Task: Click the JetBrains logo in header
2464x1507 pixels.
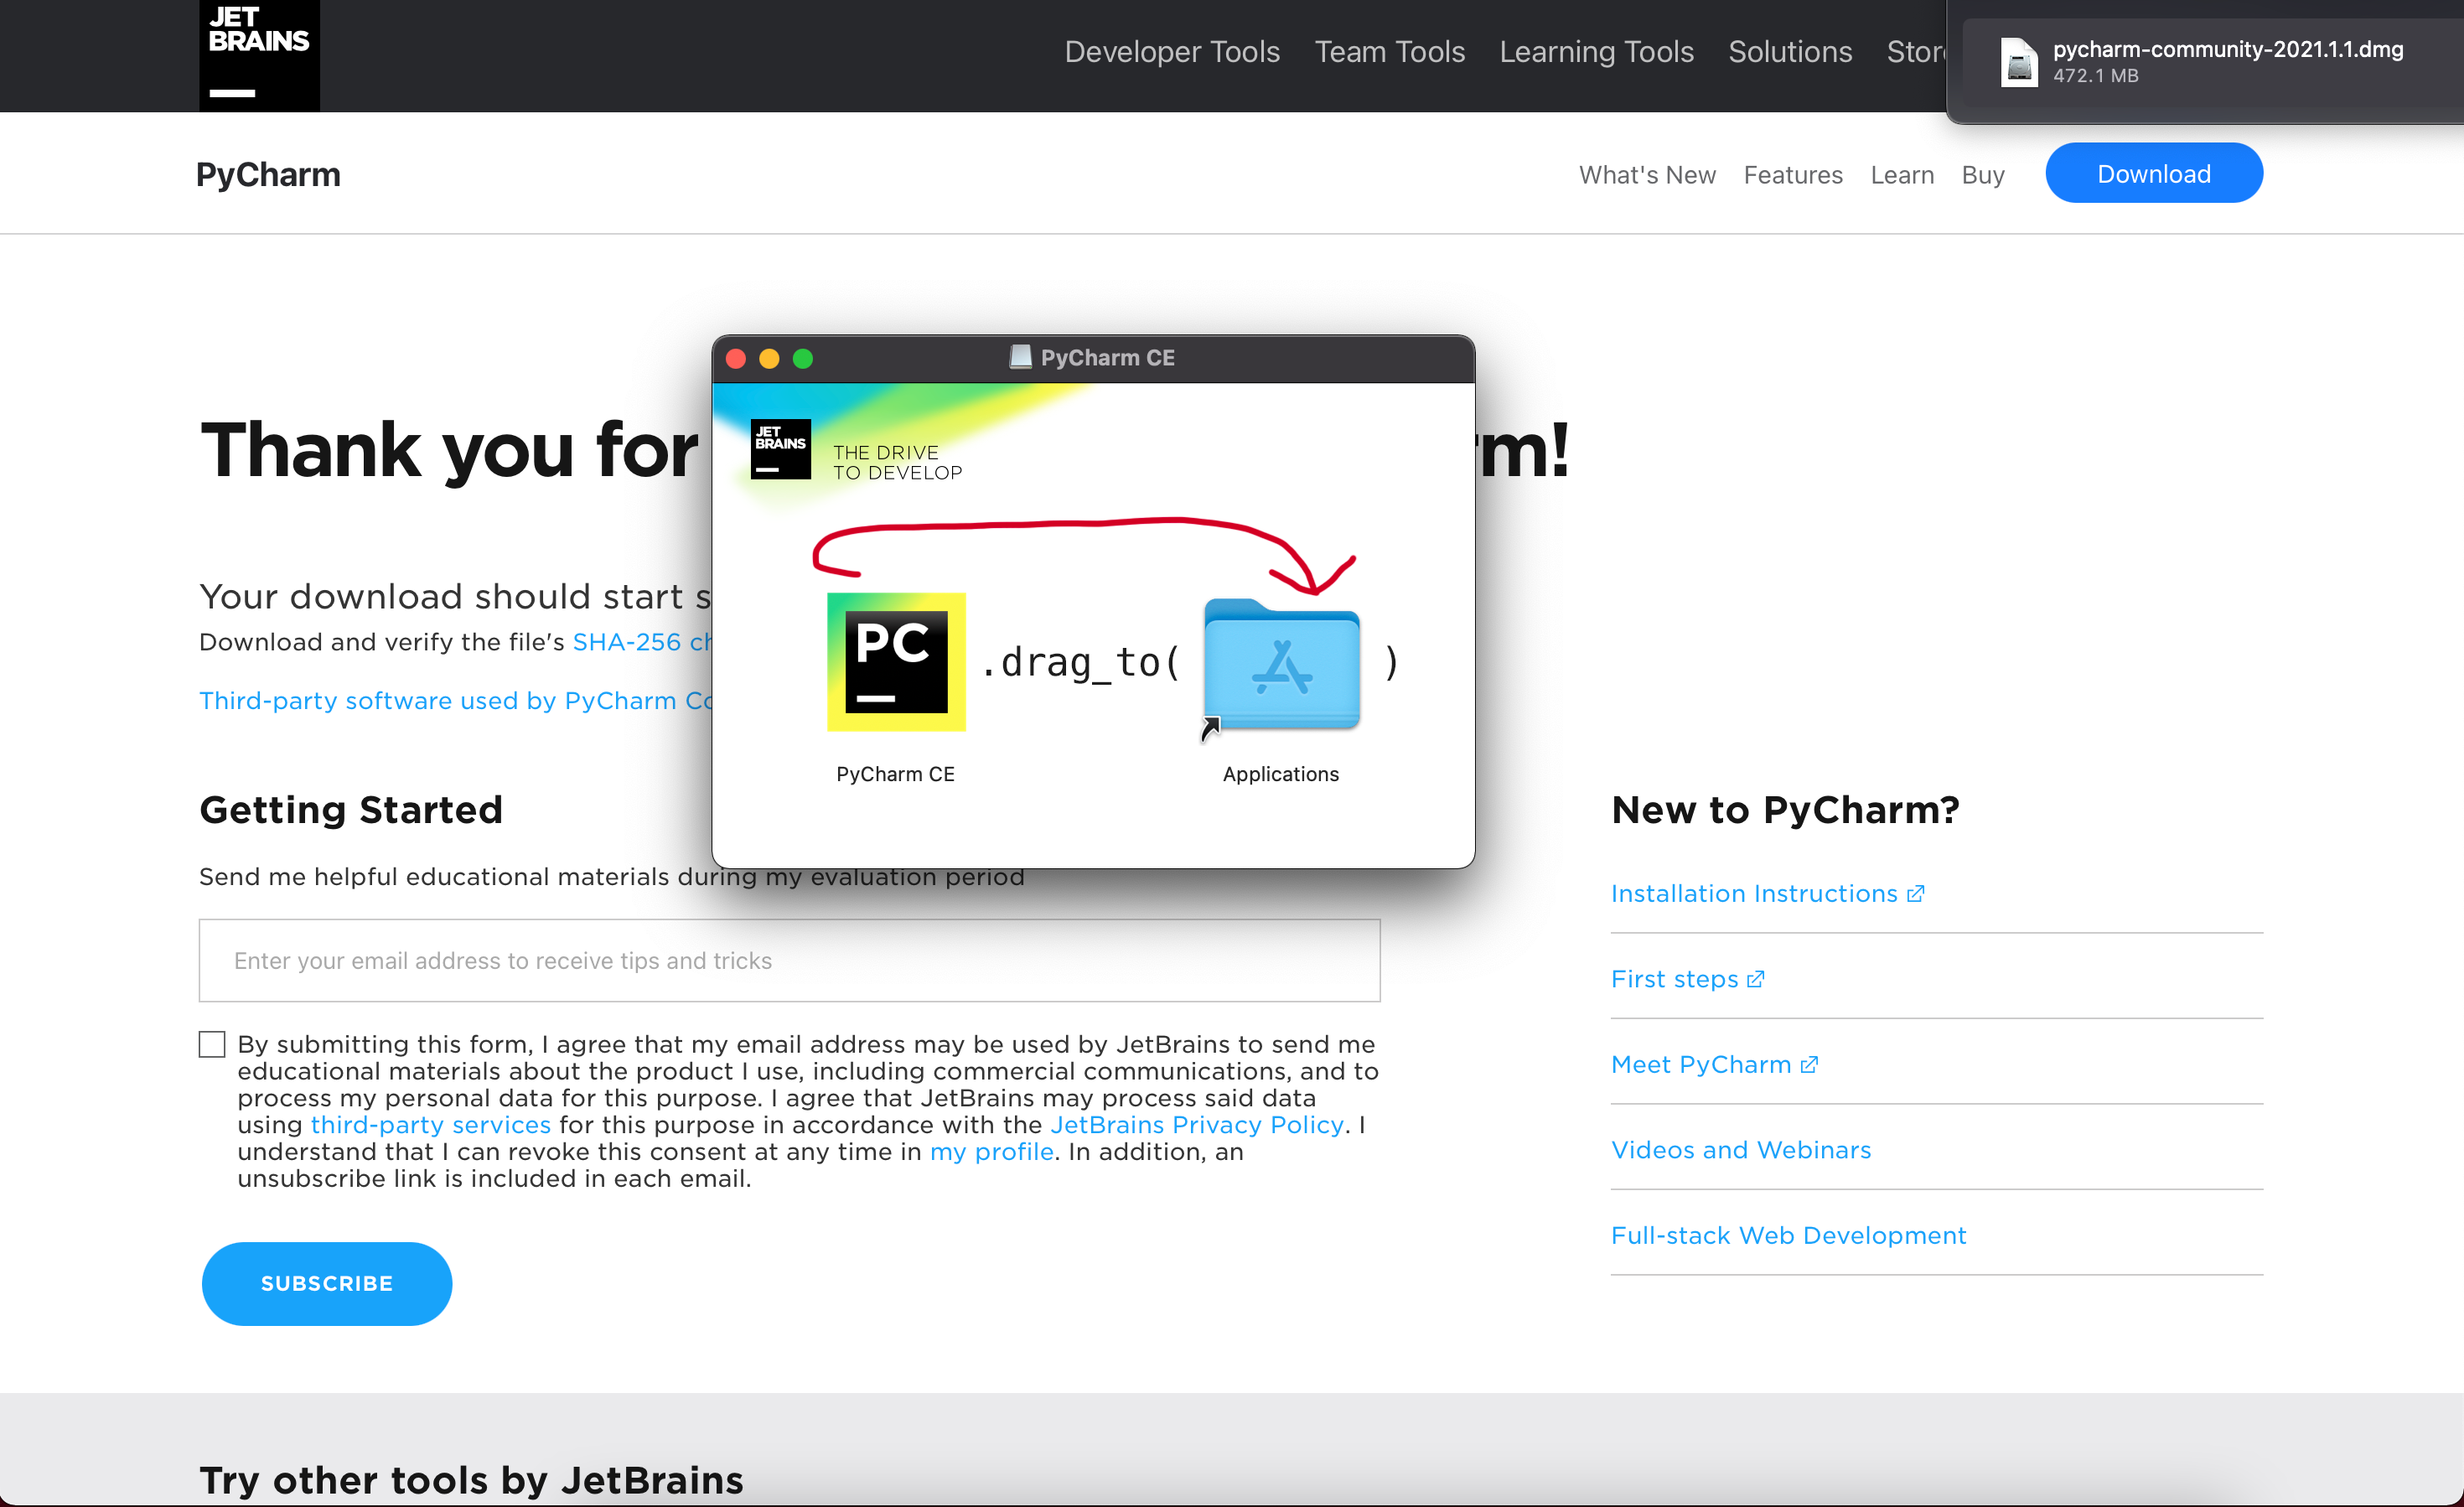Action: pos(259,55)
